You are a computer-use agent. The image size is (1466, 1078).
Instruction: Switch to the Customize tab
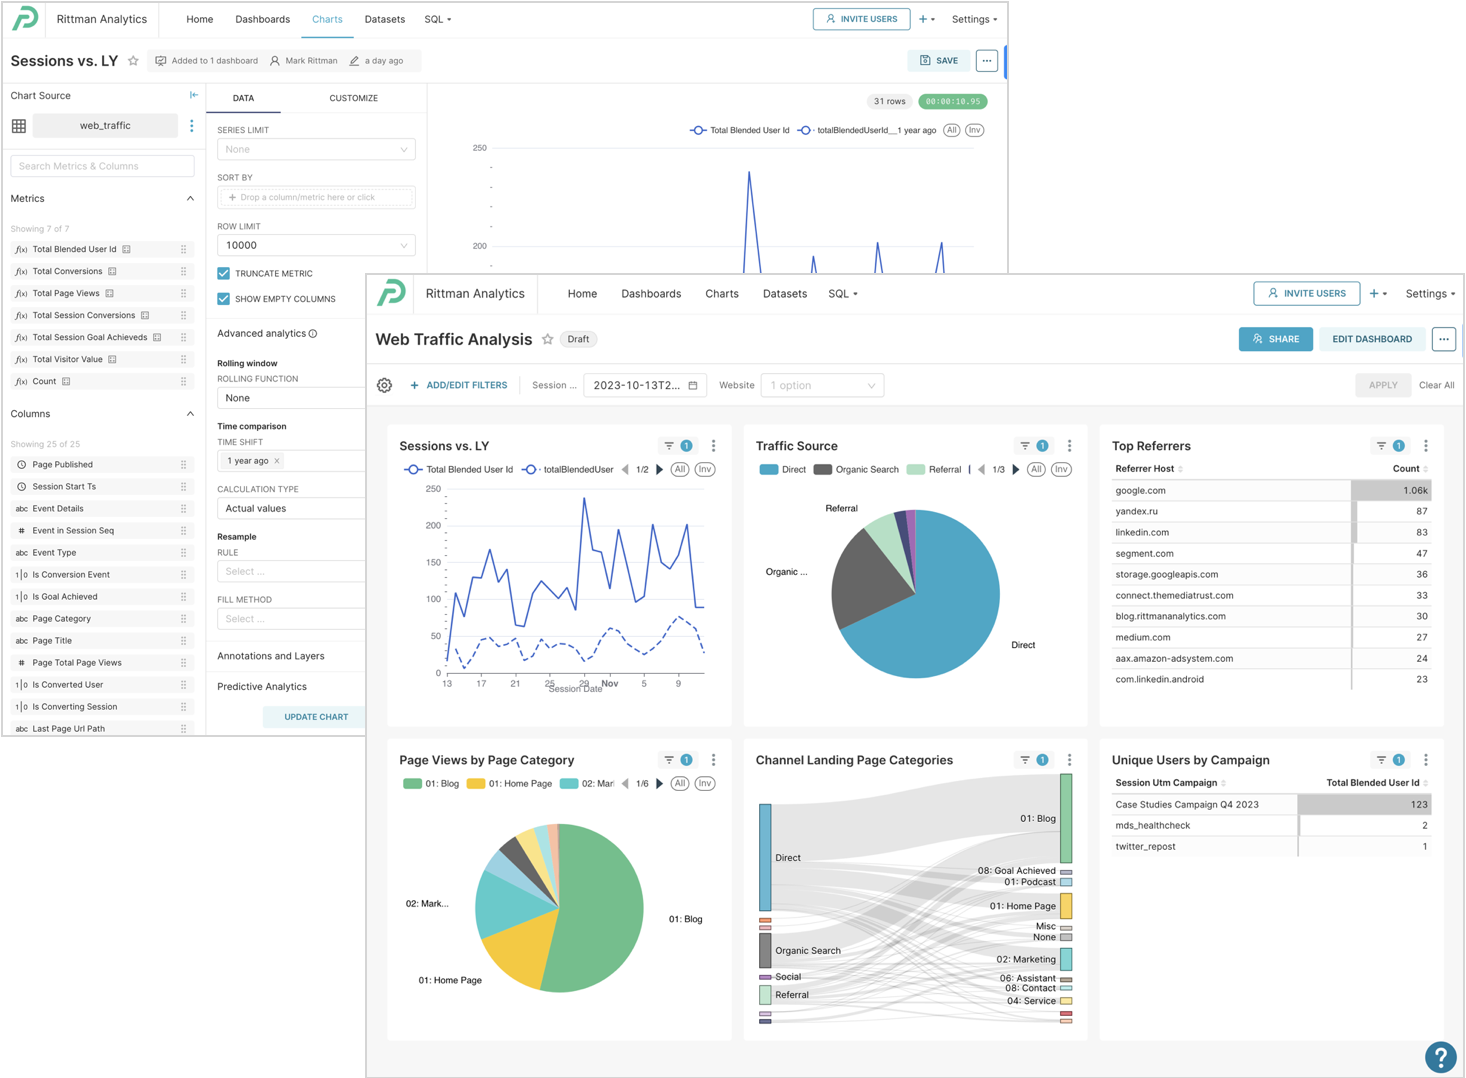(x=353, y=98)
